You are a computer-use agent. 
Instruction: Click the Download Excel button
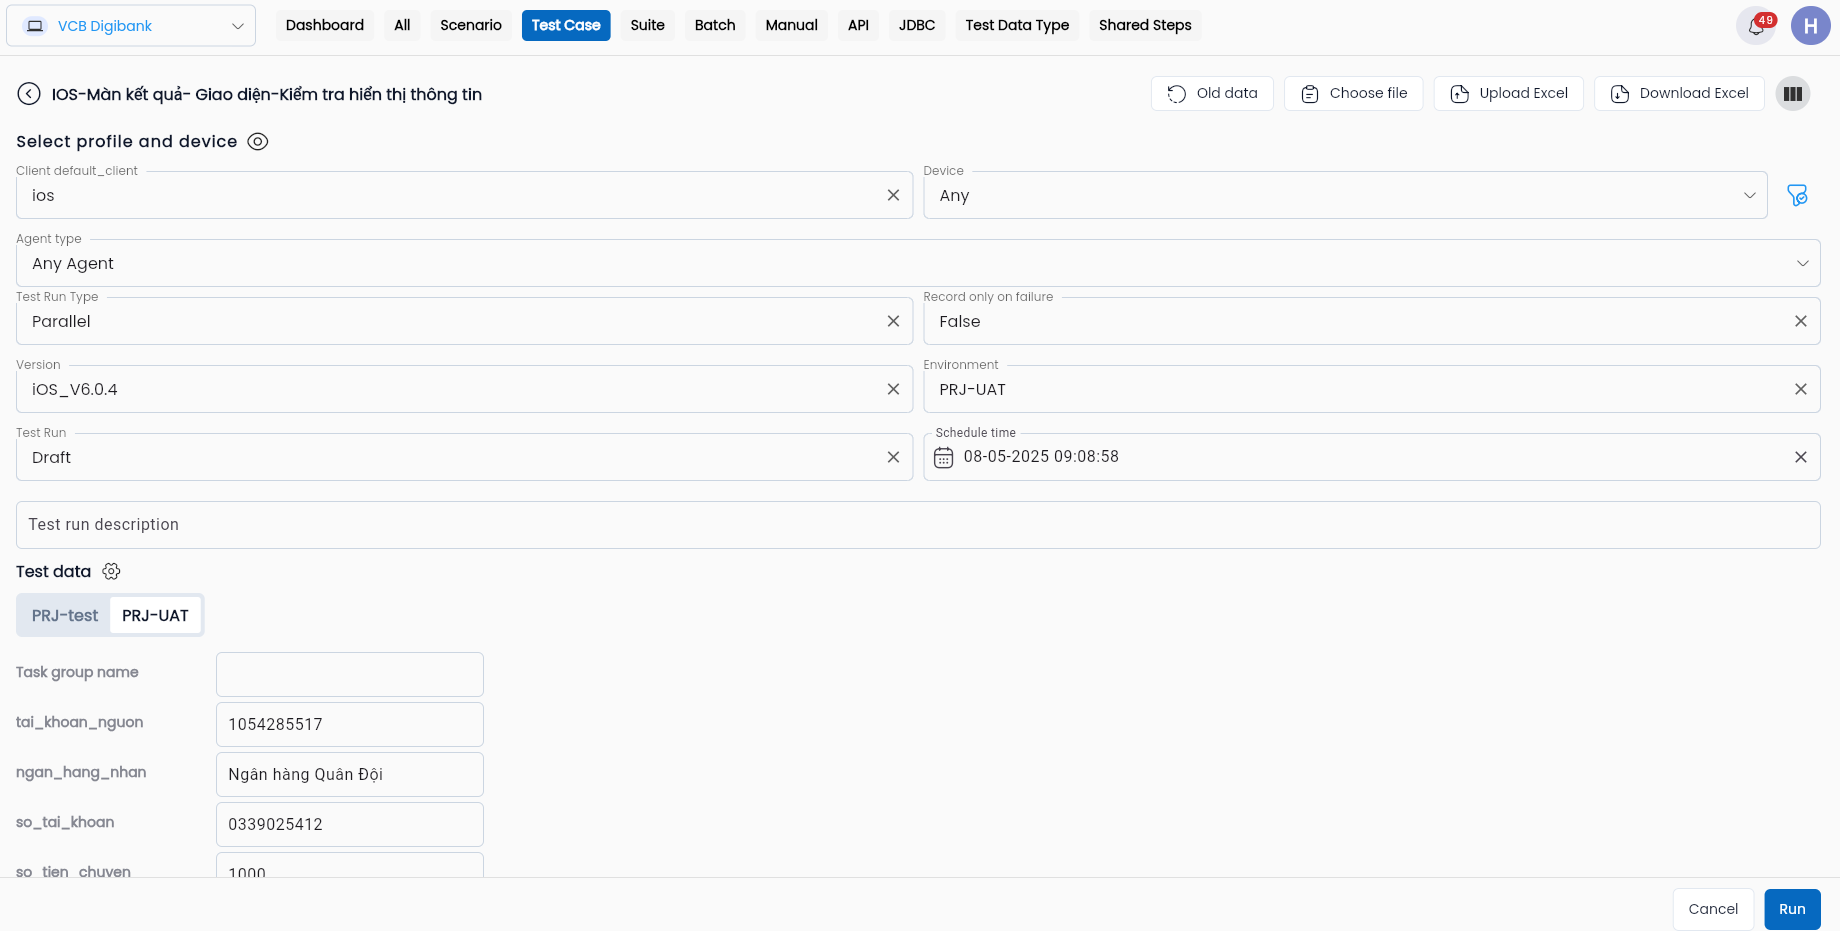click(x=1679, y=94)
